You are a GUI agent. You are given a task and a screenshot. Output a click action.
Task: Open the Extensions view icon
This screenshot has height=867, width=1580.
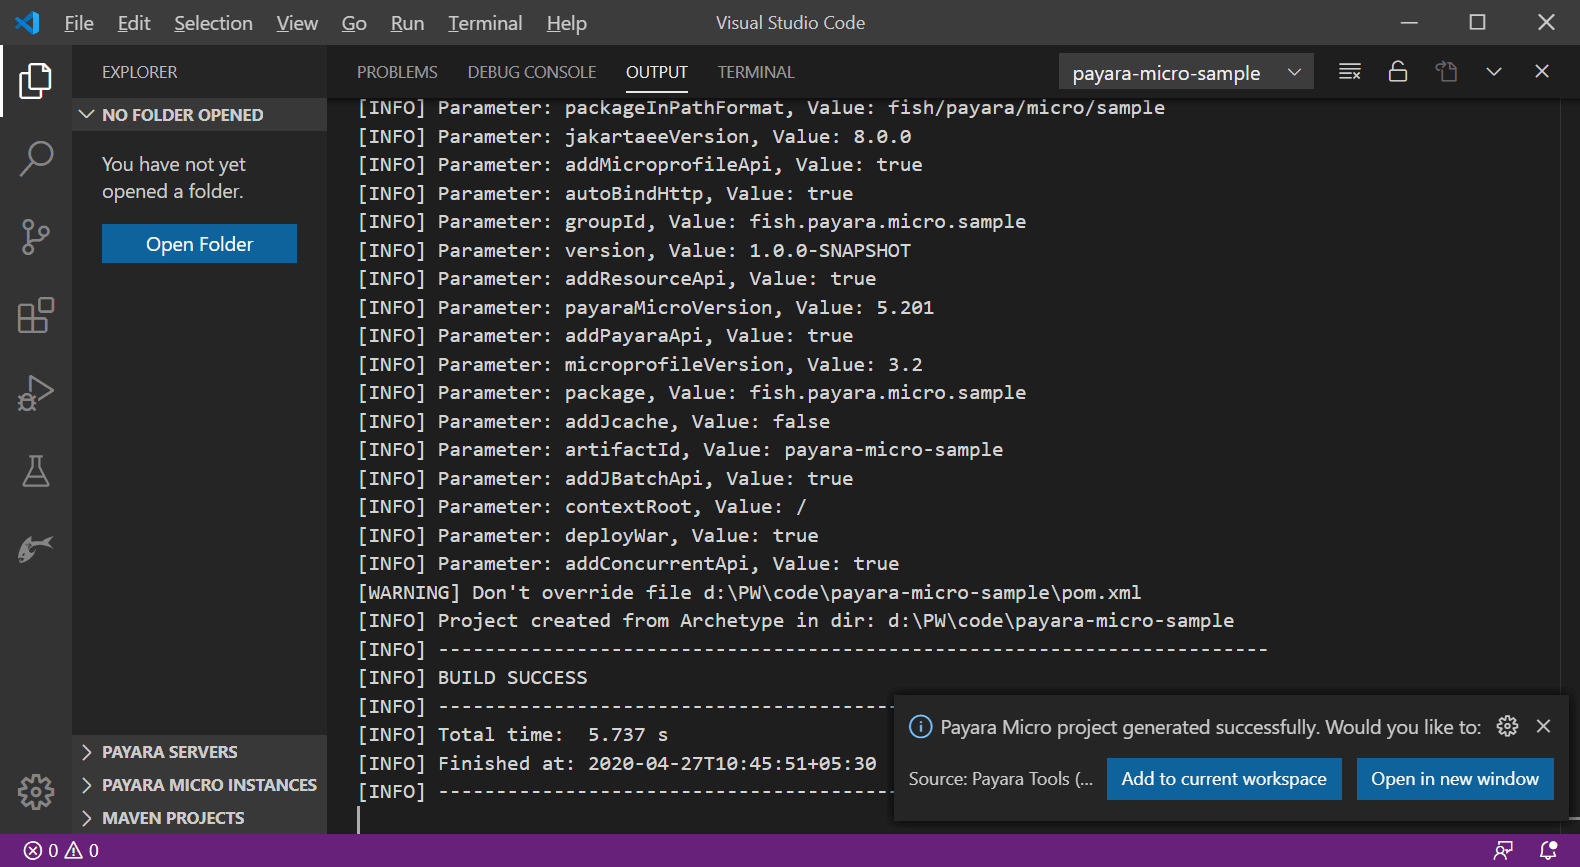[36, 315]
